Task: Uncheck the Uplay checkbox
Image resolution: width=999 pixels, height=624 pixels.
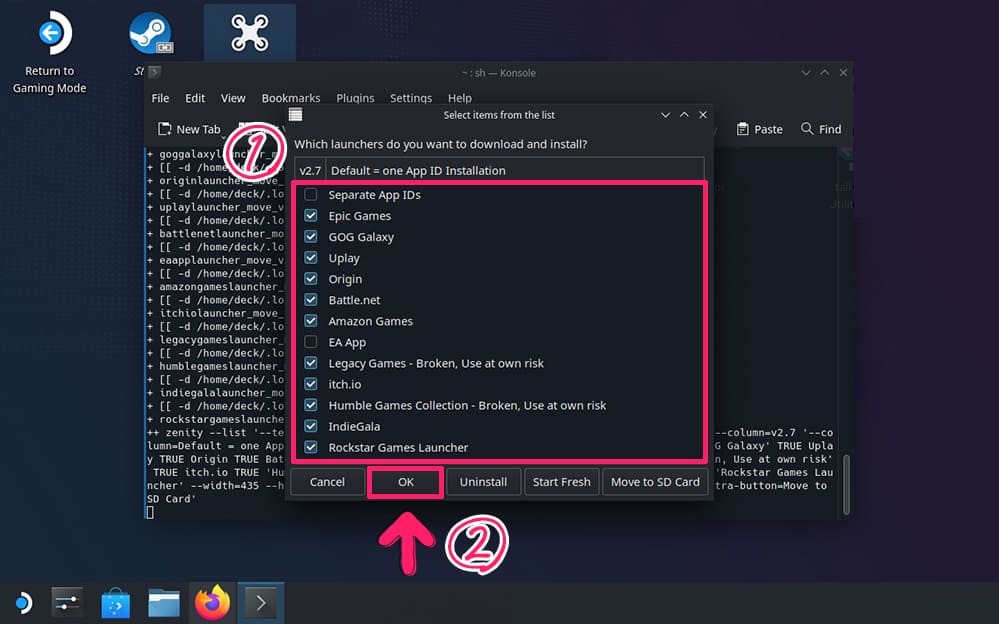Action: pyautogui.click(x=311, y=258)
